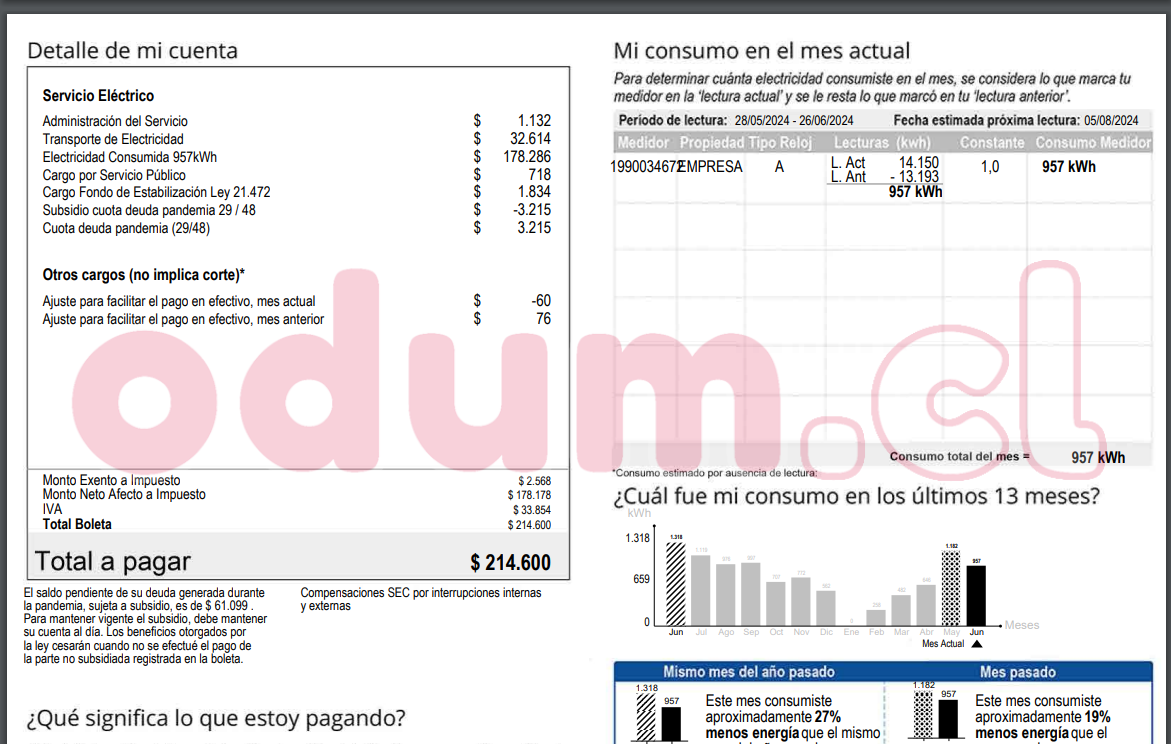Select the L. Act reading 14.150
Screen dimensions: 1171x744
click(x=918, y=162)
